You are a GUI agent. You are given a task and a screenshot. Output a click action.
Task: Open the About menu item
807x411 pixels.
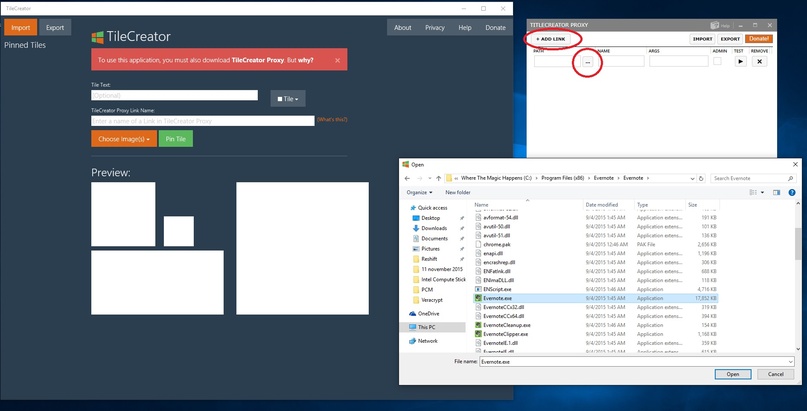point(402,28)
